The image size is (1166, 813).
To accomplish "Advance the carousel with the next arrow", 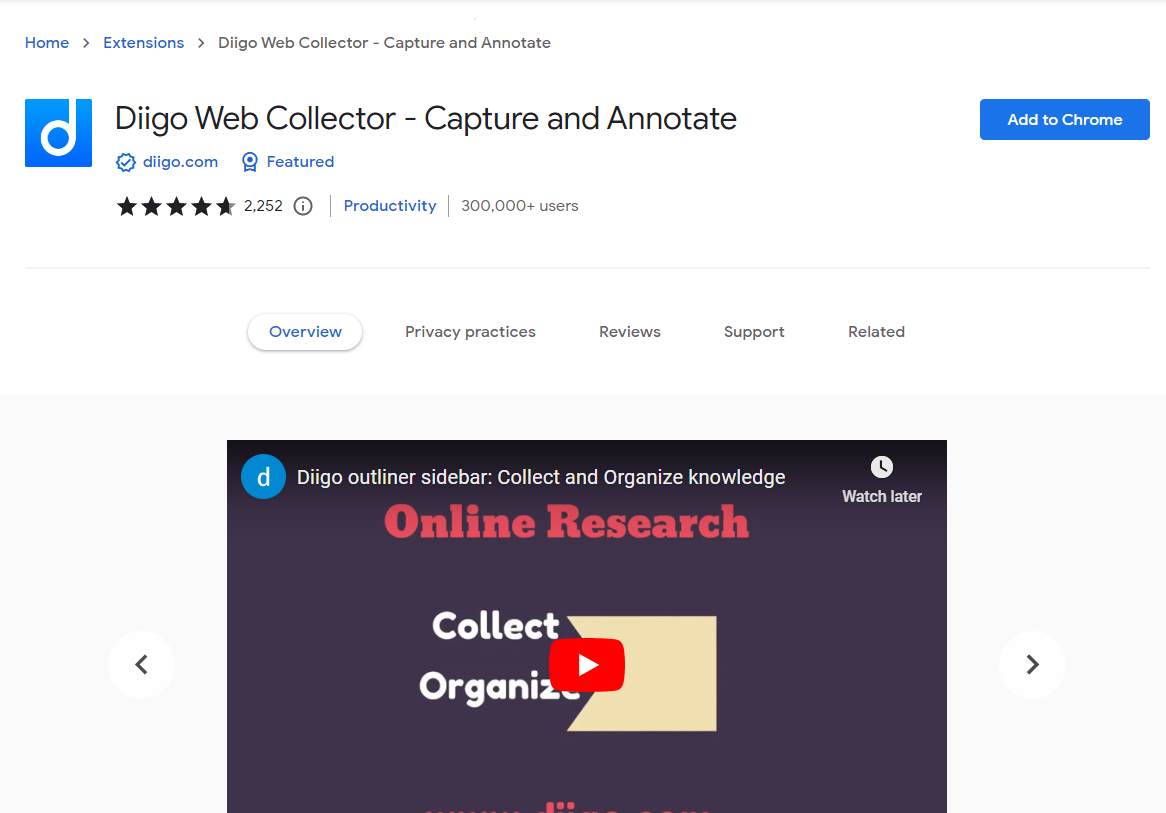I will pos(1032,664).
